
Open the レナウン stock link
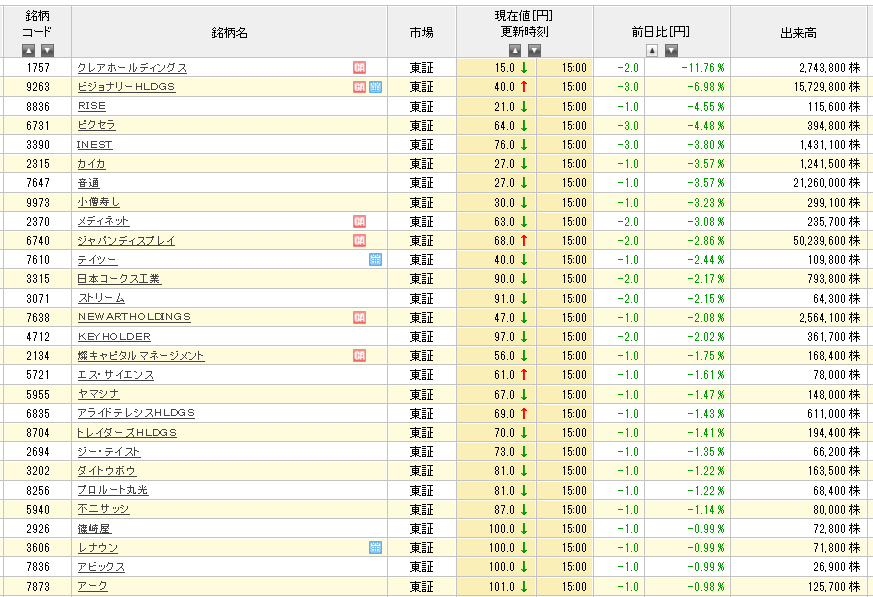(97, 547)
